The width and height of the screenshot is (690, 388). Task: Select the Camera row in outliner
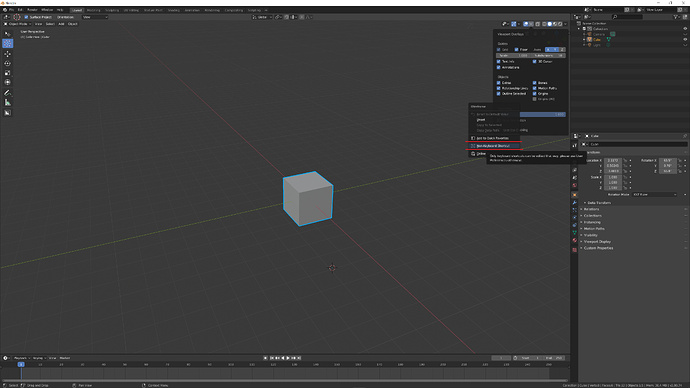[598, 34]
